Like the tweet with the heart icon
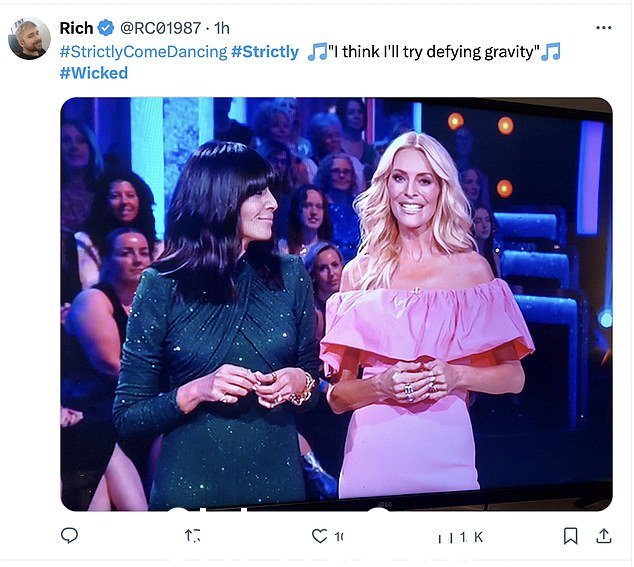634x567 pixels. pos(319,536)
